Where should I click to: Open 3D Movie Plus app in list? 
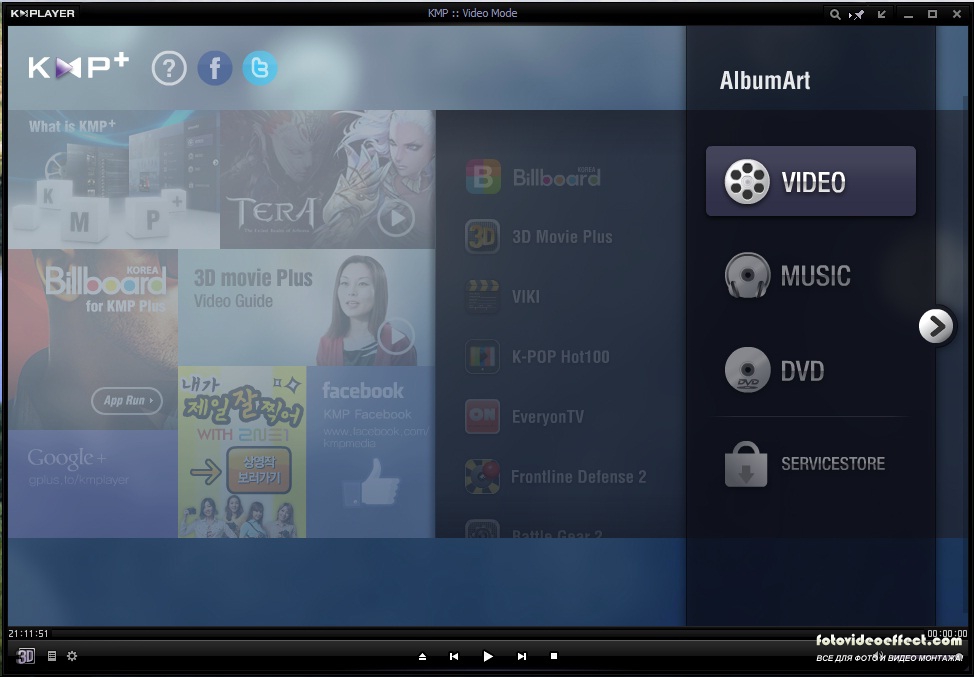(539, 237)
